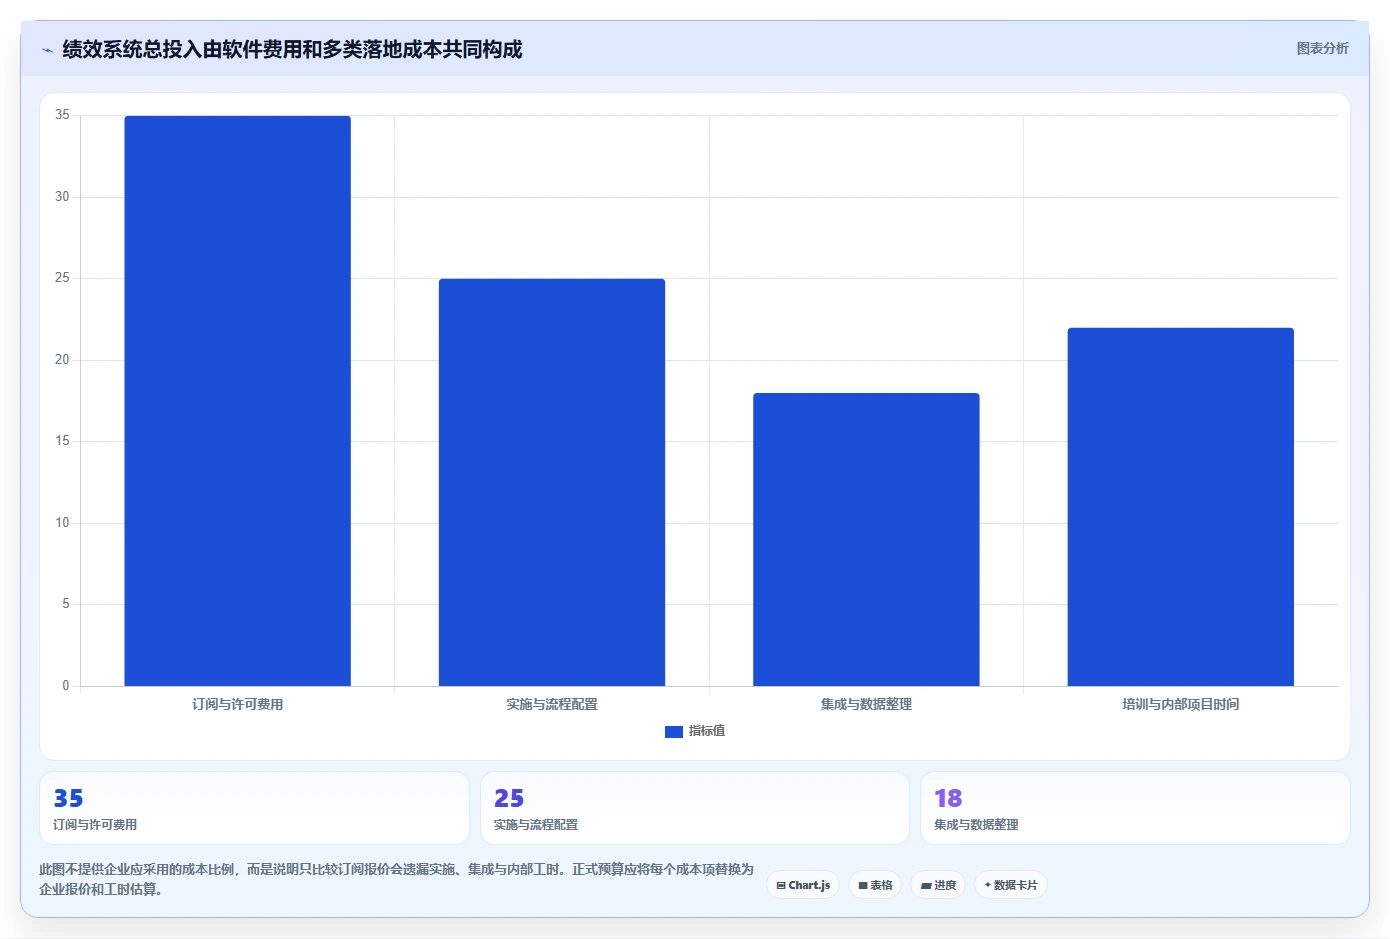1390x939 pixels.
Task: Click the Chart.js tag
Action: click(x=803, y=885)
